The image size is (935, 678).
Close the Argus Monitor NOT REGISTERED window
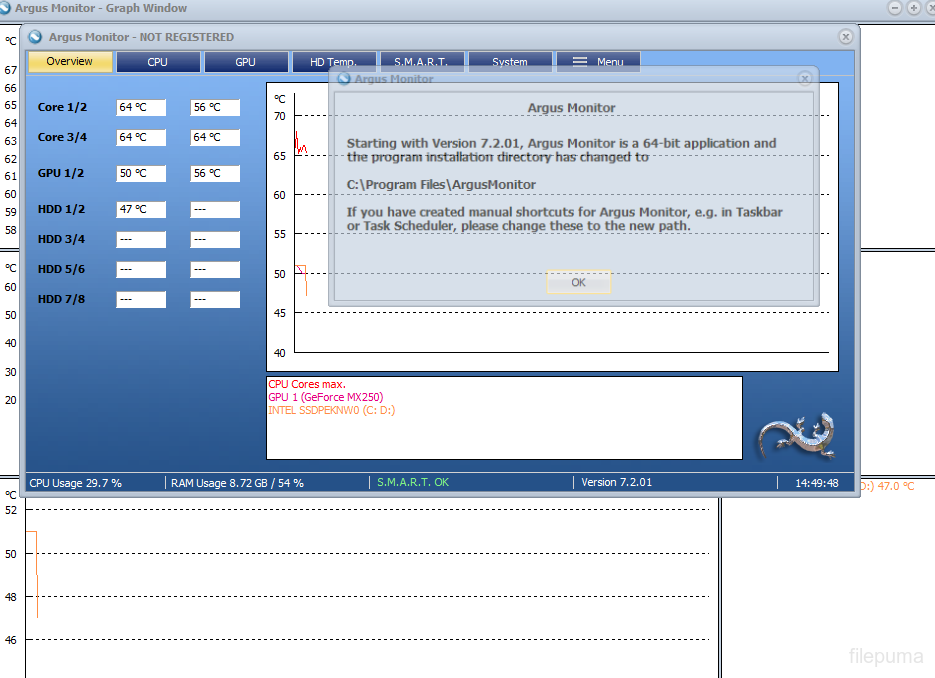(x=846, y=36)
